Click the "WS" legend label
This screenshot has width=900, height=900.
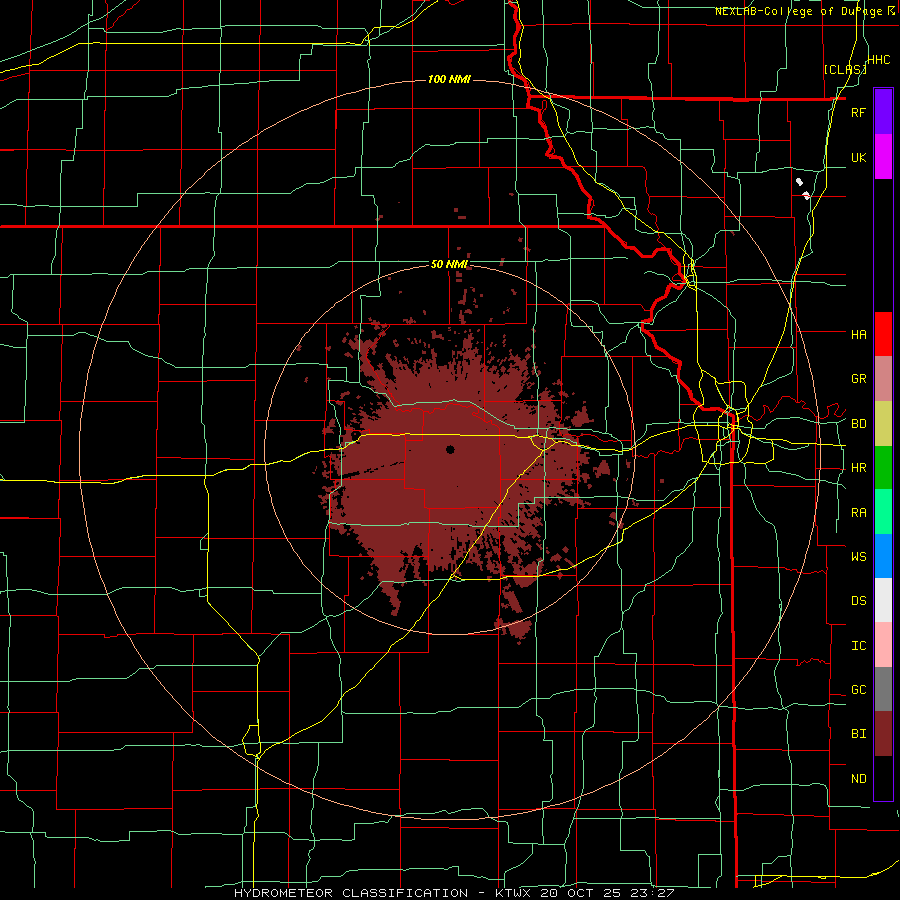click(x=858, y=557)
